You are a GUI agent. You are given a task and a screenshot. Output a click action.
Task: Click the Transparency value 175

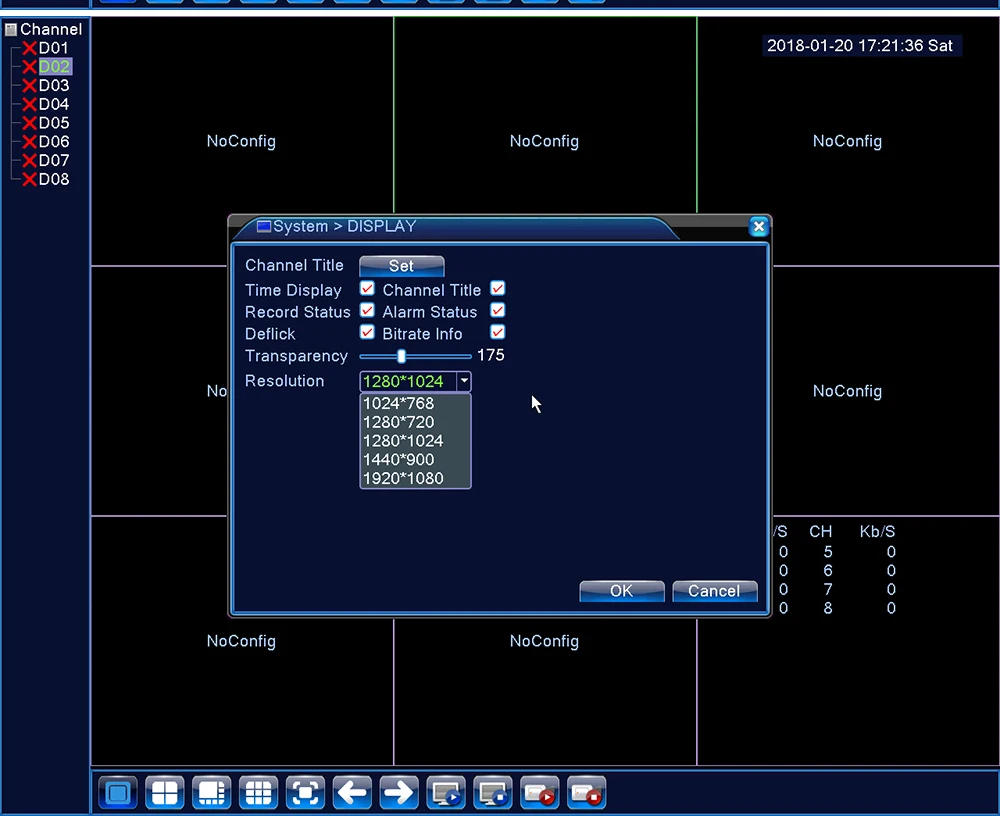pos(490,355)
